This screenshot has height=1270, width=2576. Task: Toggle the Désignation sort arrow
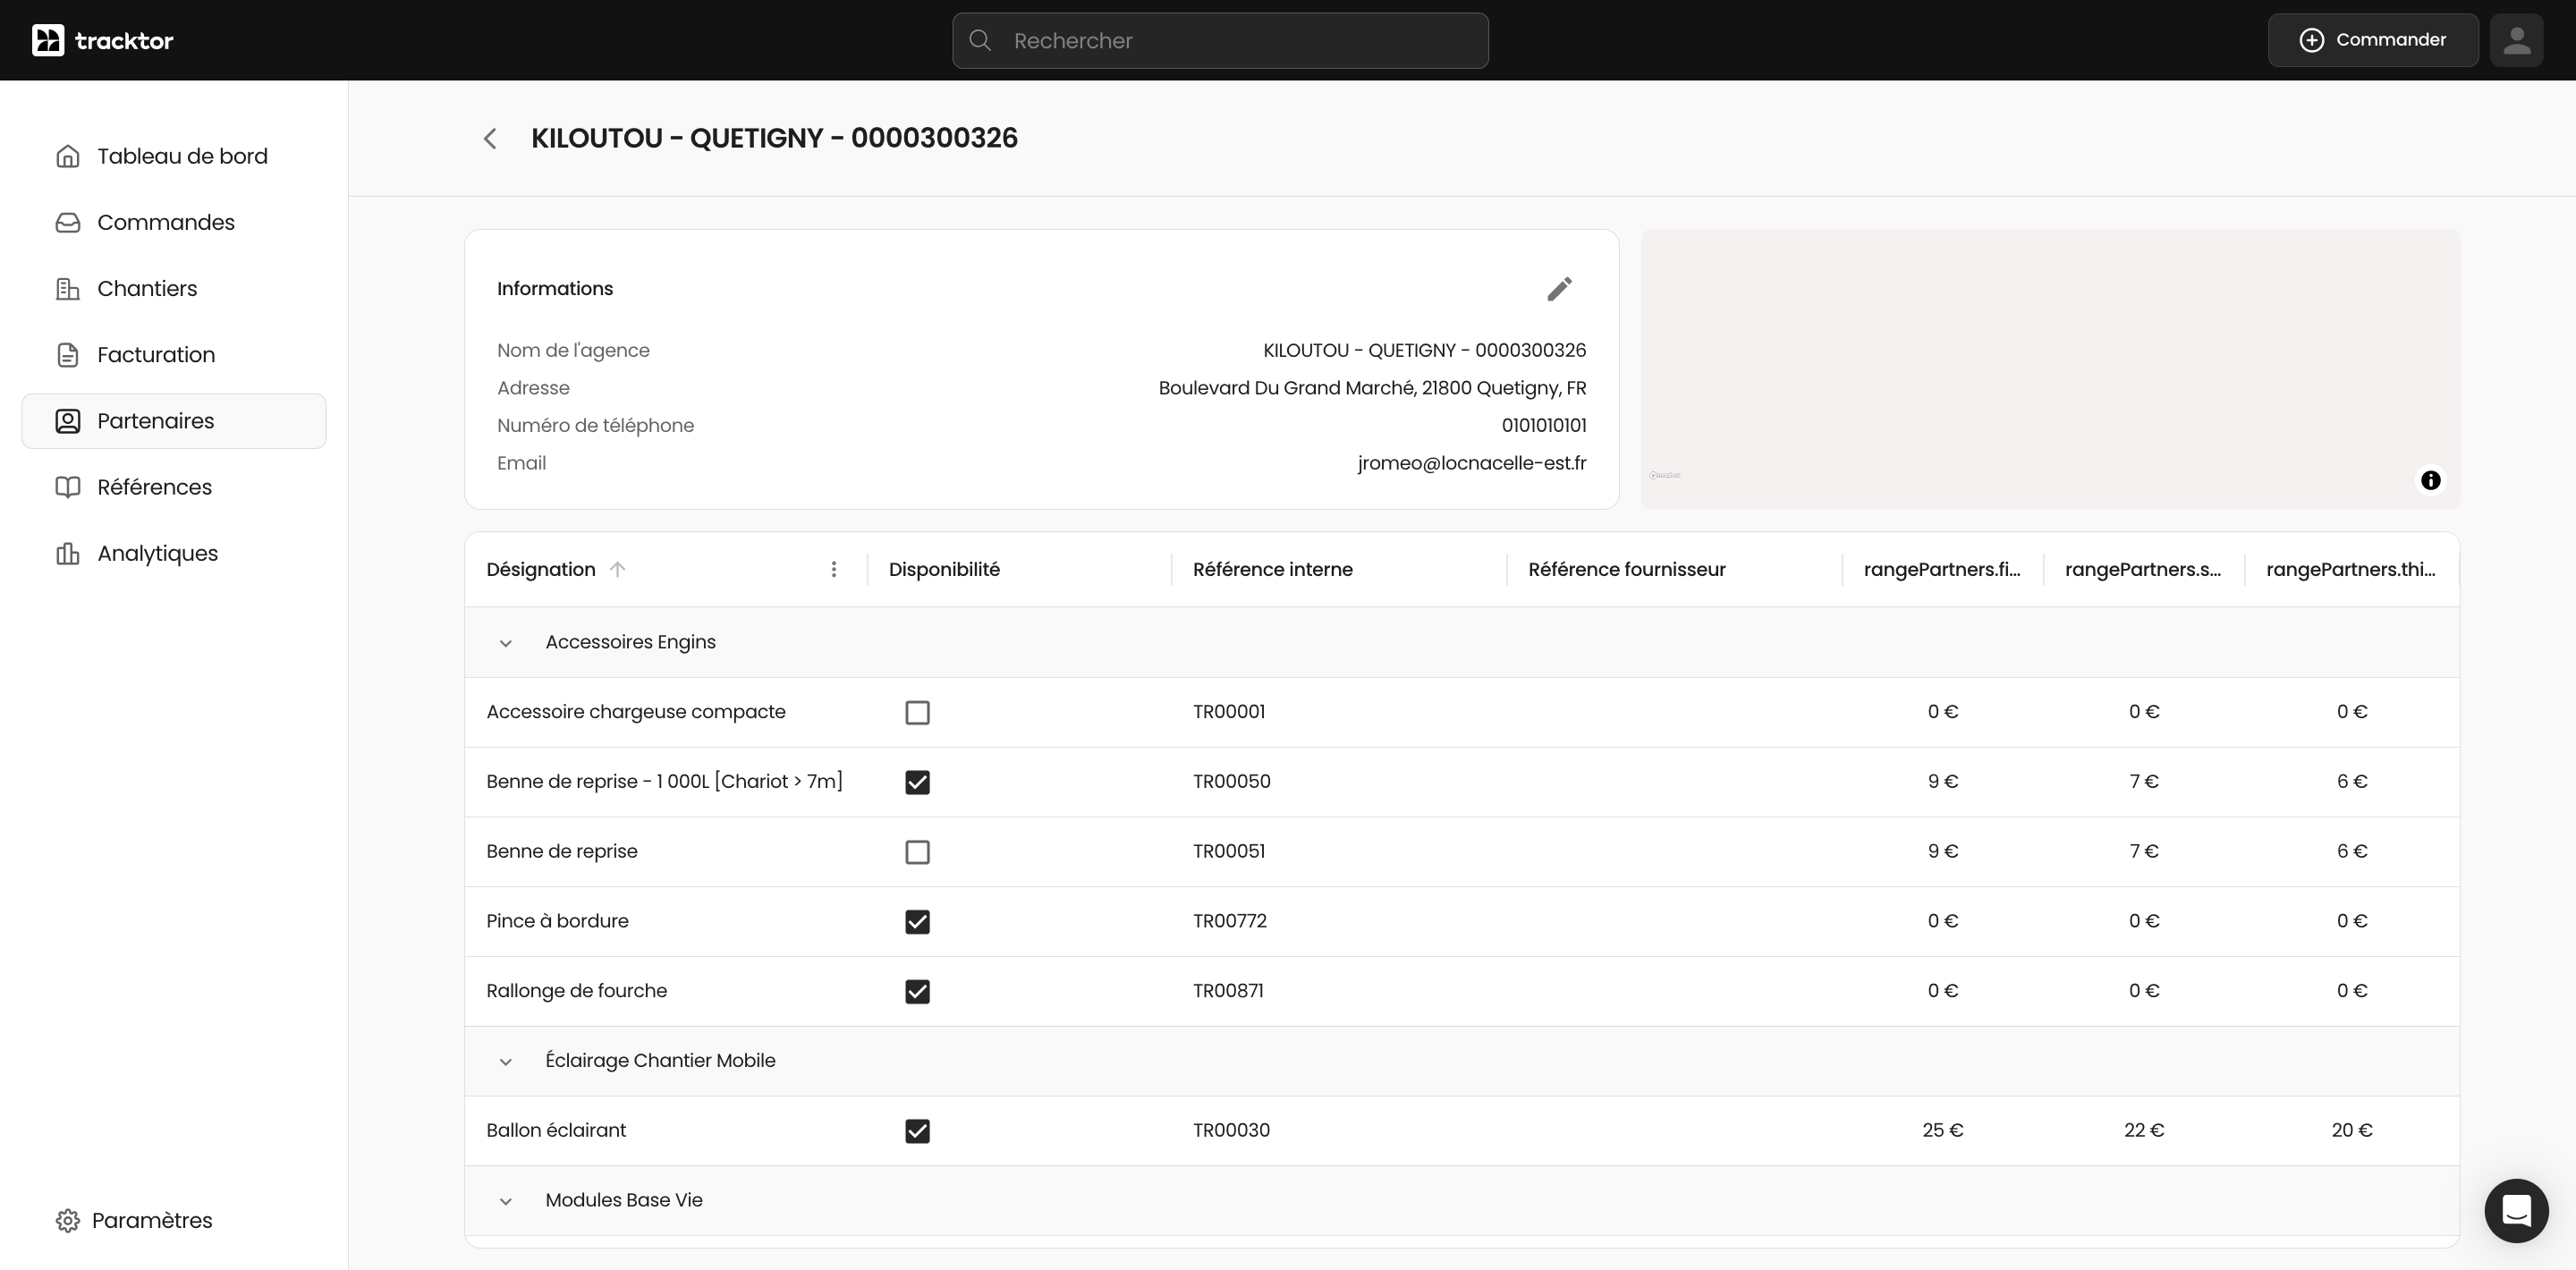[x=617, y=569]
